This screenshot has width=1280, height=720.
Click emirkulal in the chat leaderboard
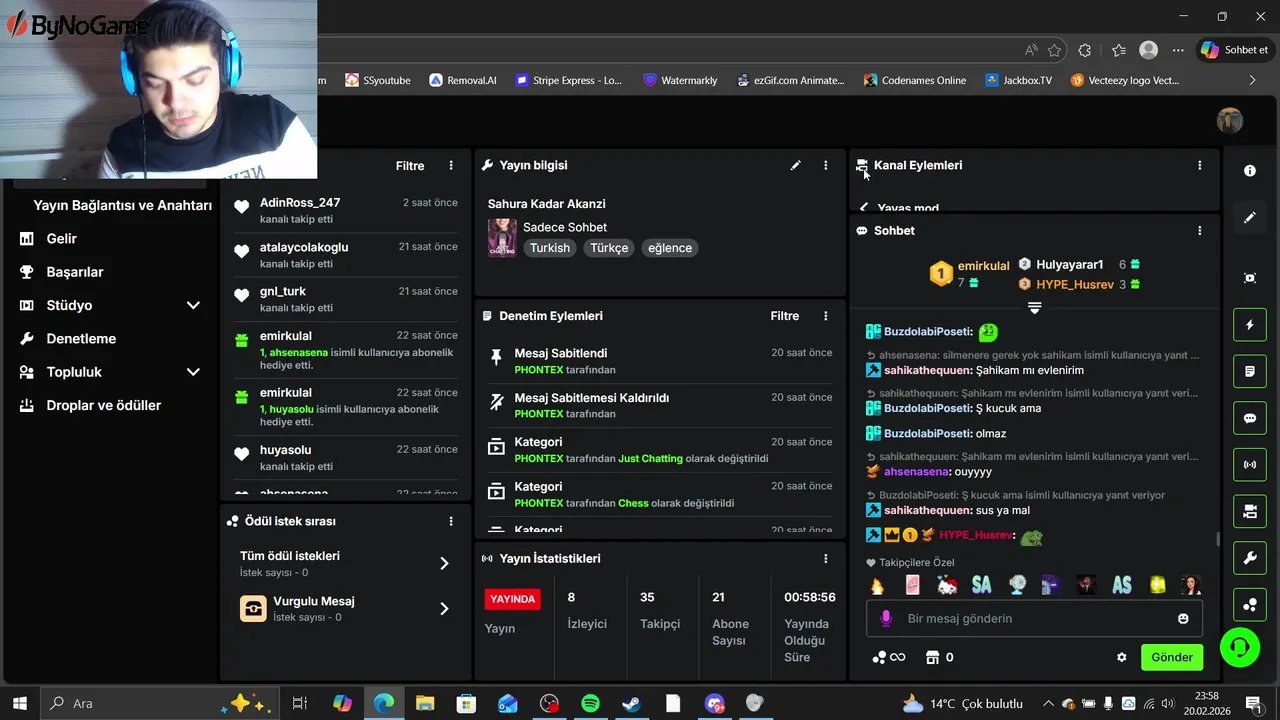pyautogui.click(x=984, y=266)
